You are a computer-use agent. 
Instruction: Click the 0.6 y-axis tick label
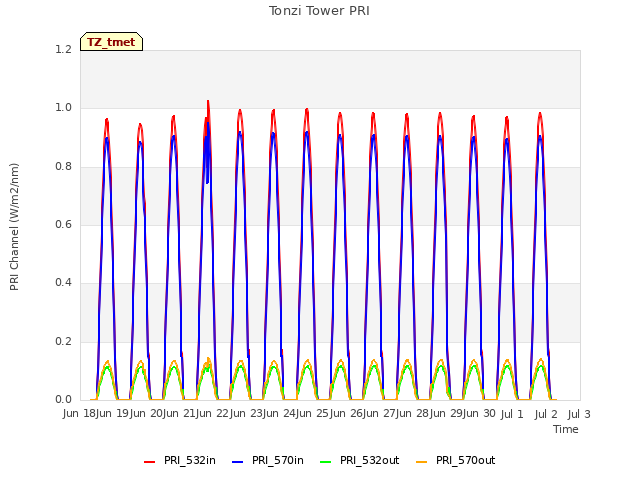[x=63, y=224]
